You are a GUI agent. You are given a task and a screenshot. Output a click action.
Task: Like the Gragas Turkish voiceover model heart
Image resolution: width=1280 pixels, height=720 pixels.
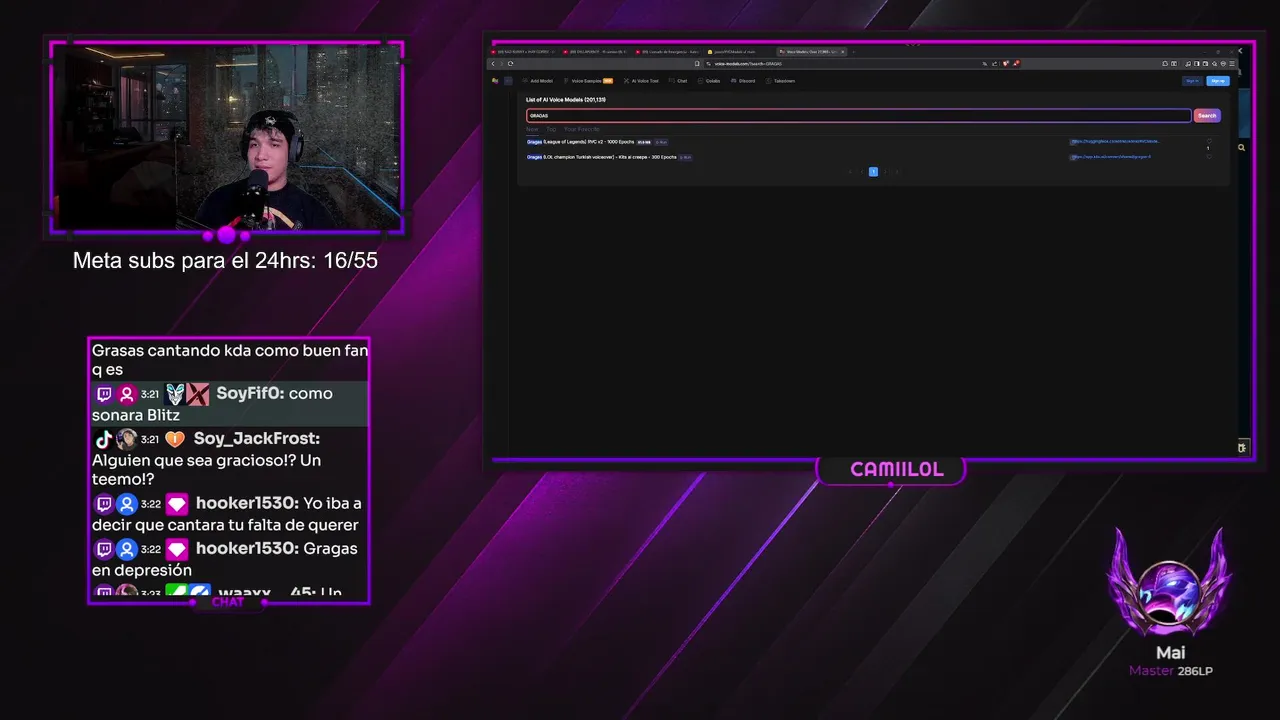click(1209, 157)
